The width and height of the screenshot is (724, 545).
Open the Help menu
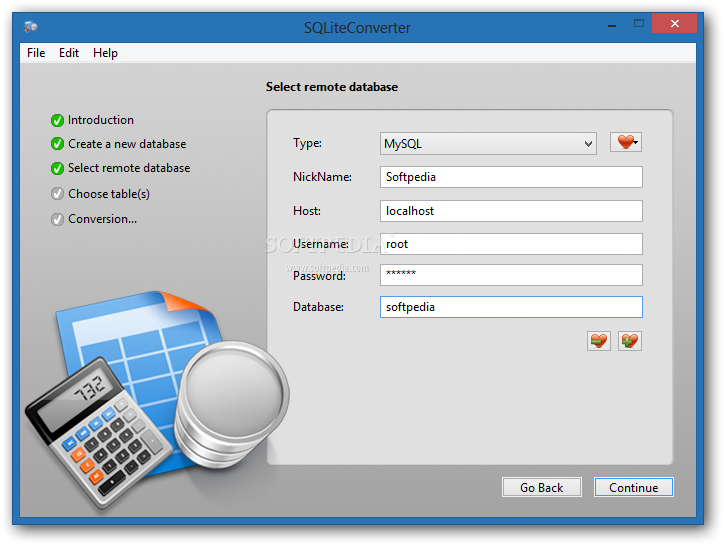coord(105,53)
